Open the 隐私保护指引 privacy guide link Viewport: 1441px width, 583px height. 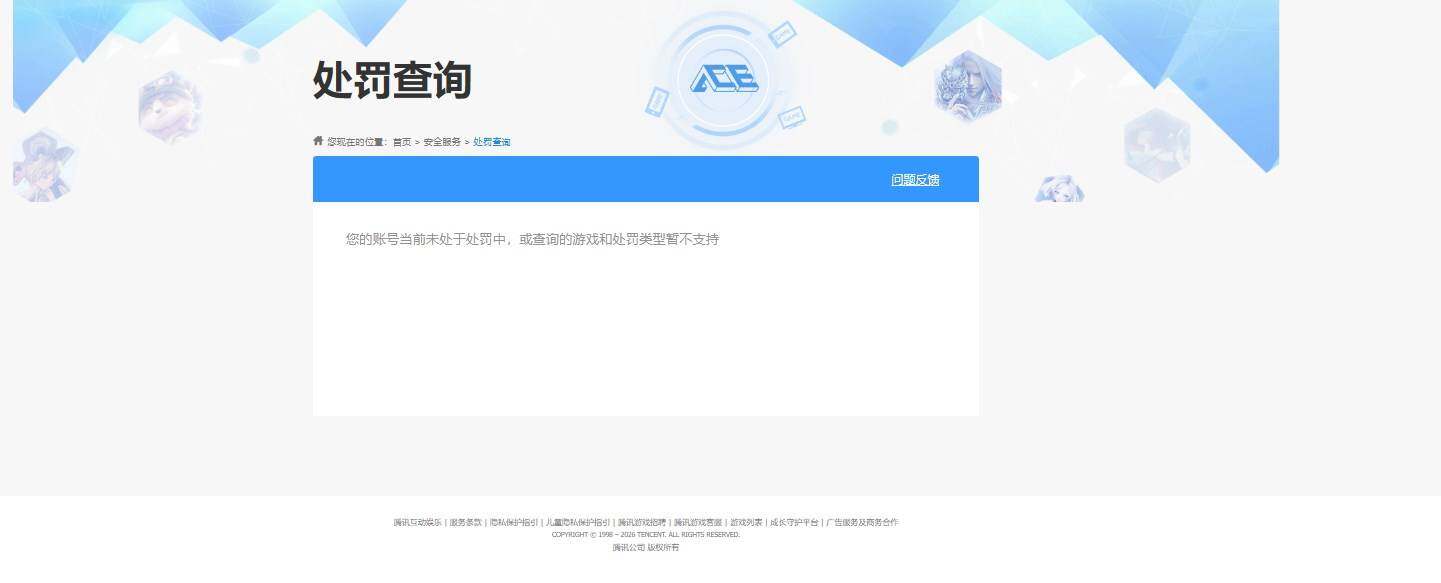tap(516, 521)
